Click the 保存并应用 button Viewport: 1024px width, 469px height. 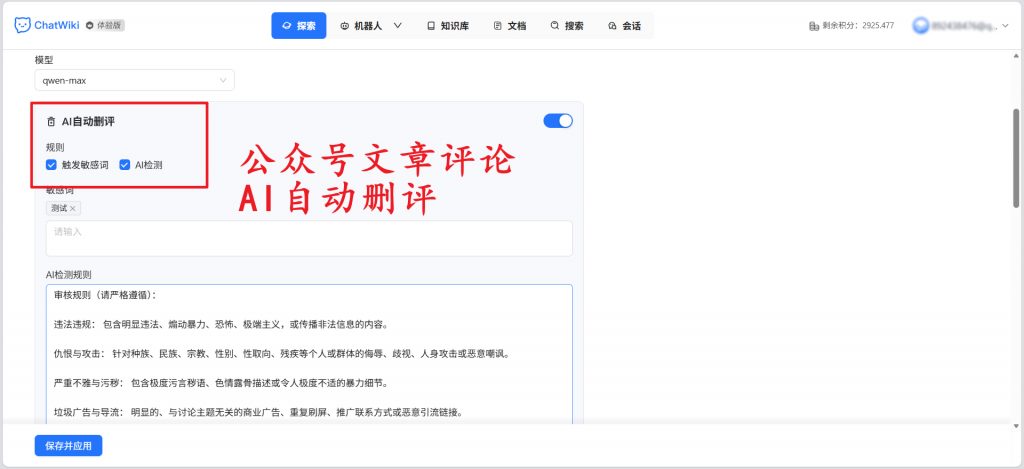click(x=69, y=447)
